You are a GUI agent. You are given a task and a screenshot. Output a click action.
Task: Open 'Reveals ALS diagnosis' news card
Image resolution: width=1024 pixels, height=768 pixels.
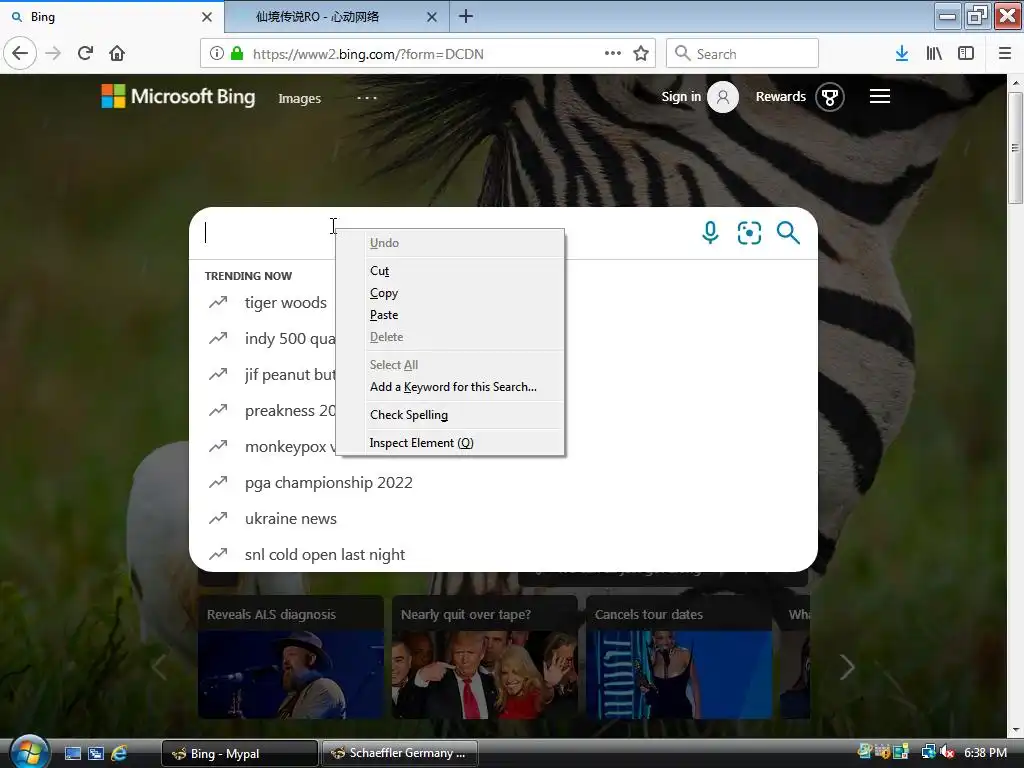point(291,657)
